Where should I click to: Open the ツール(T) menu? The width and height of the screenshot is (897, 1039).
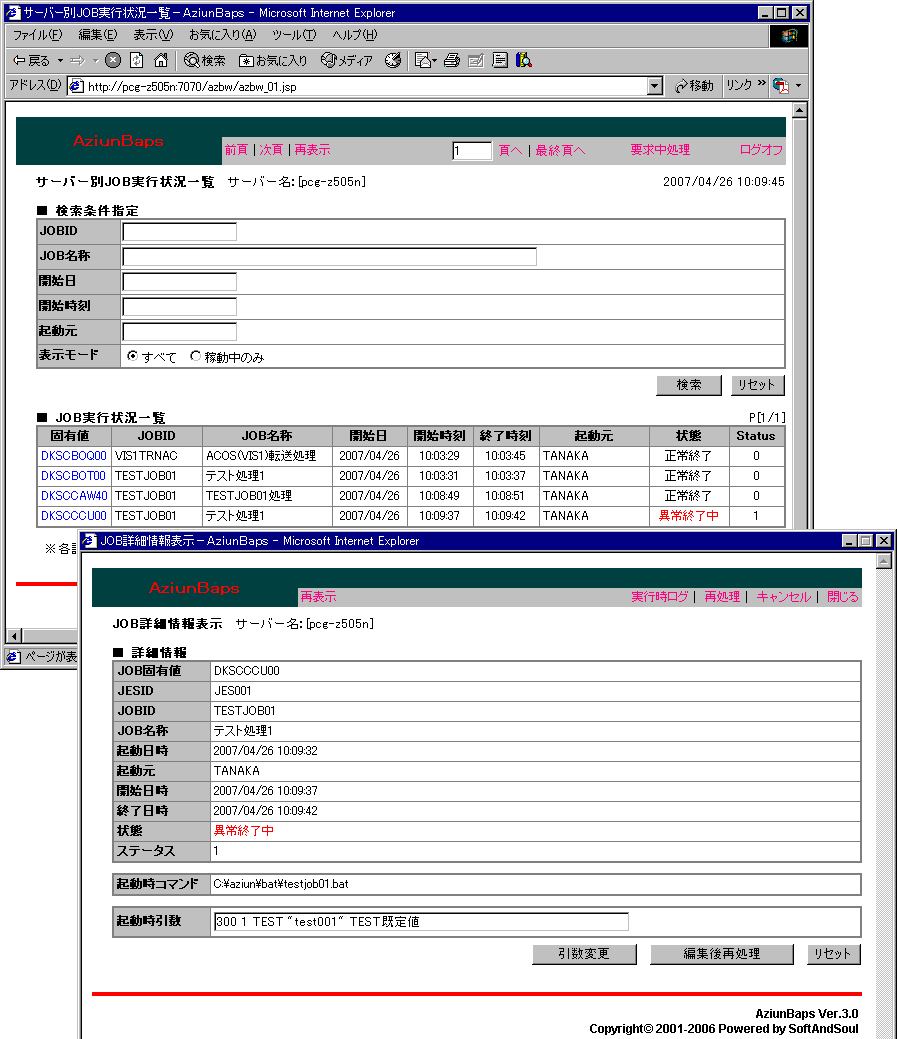point(293,34)
